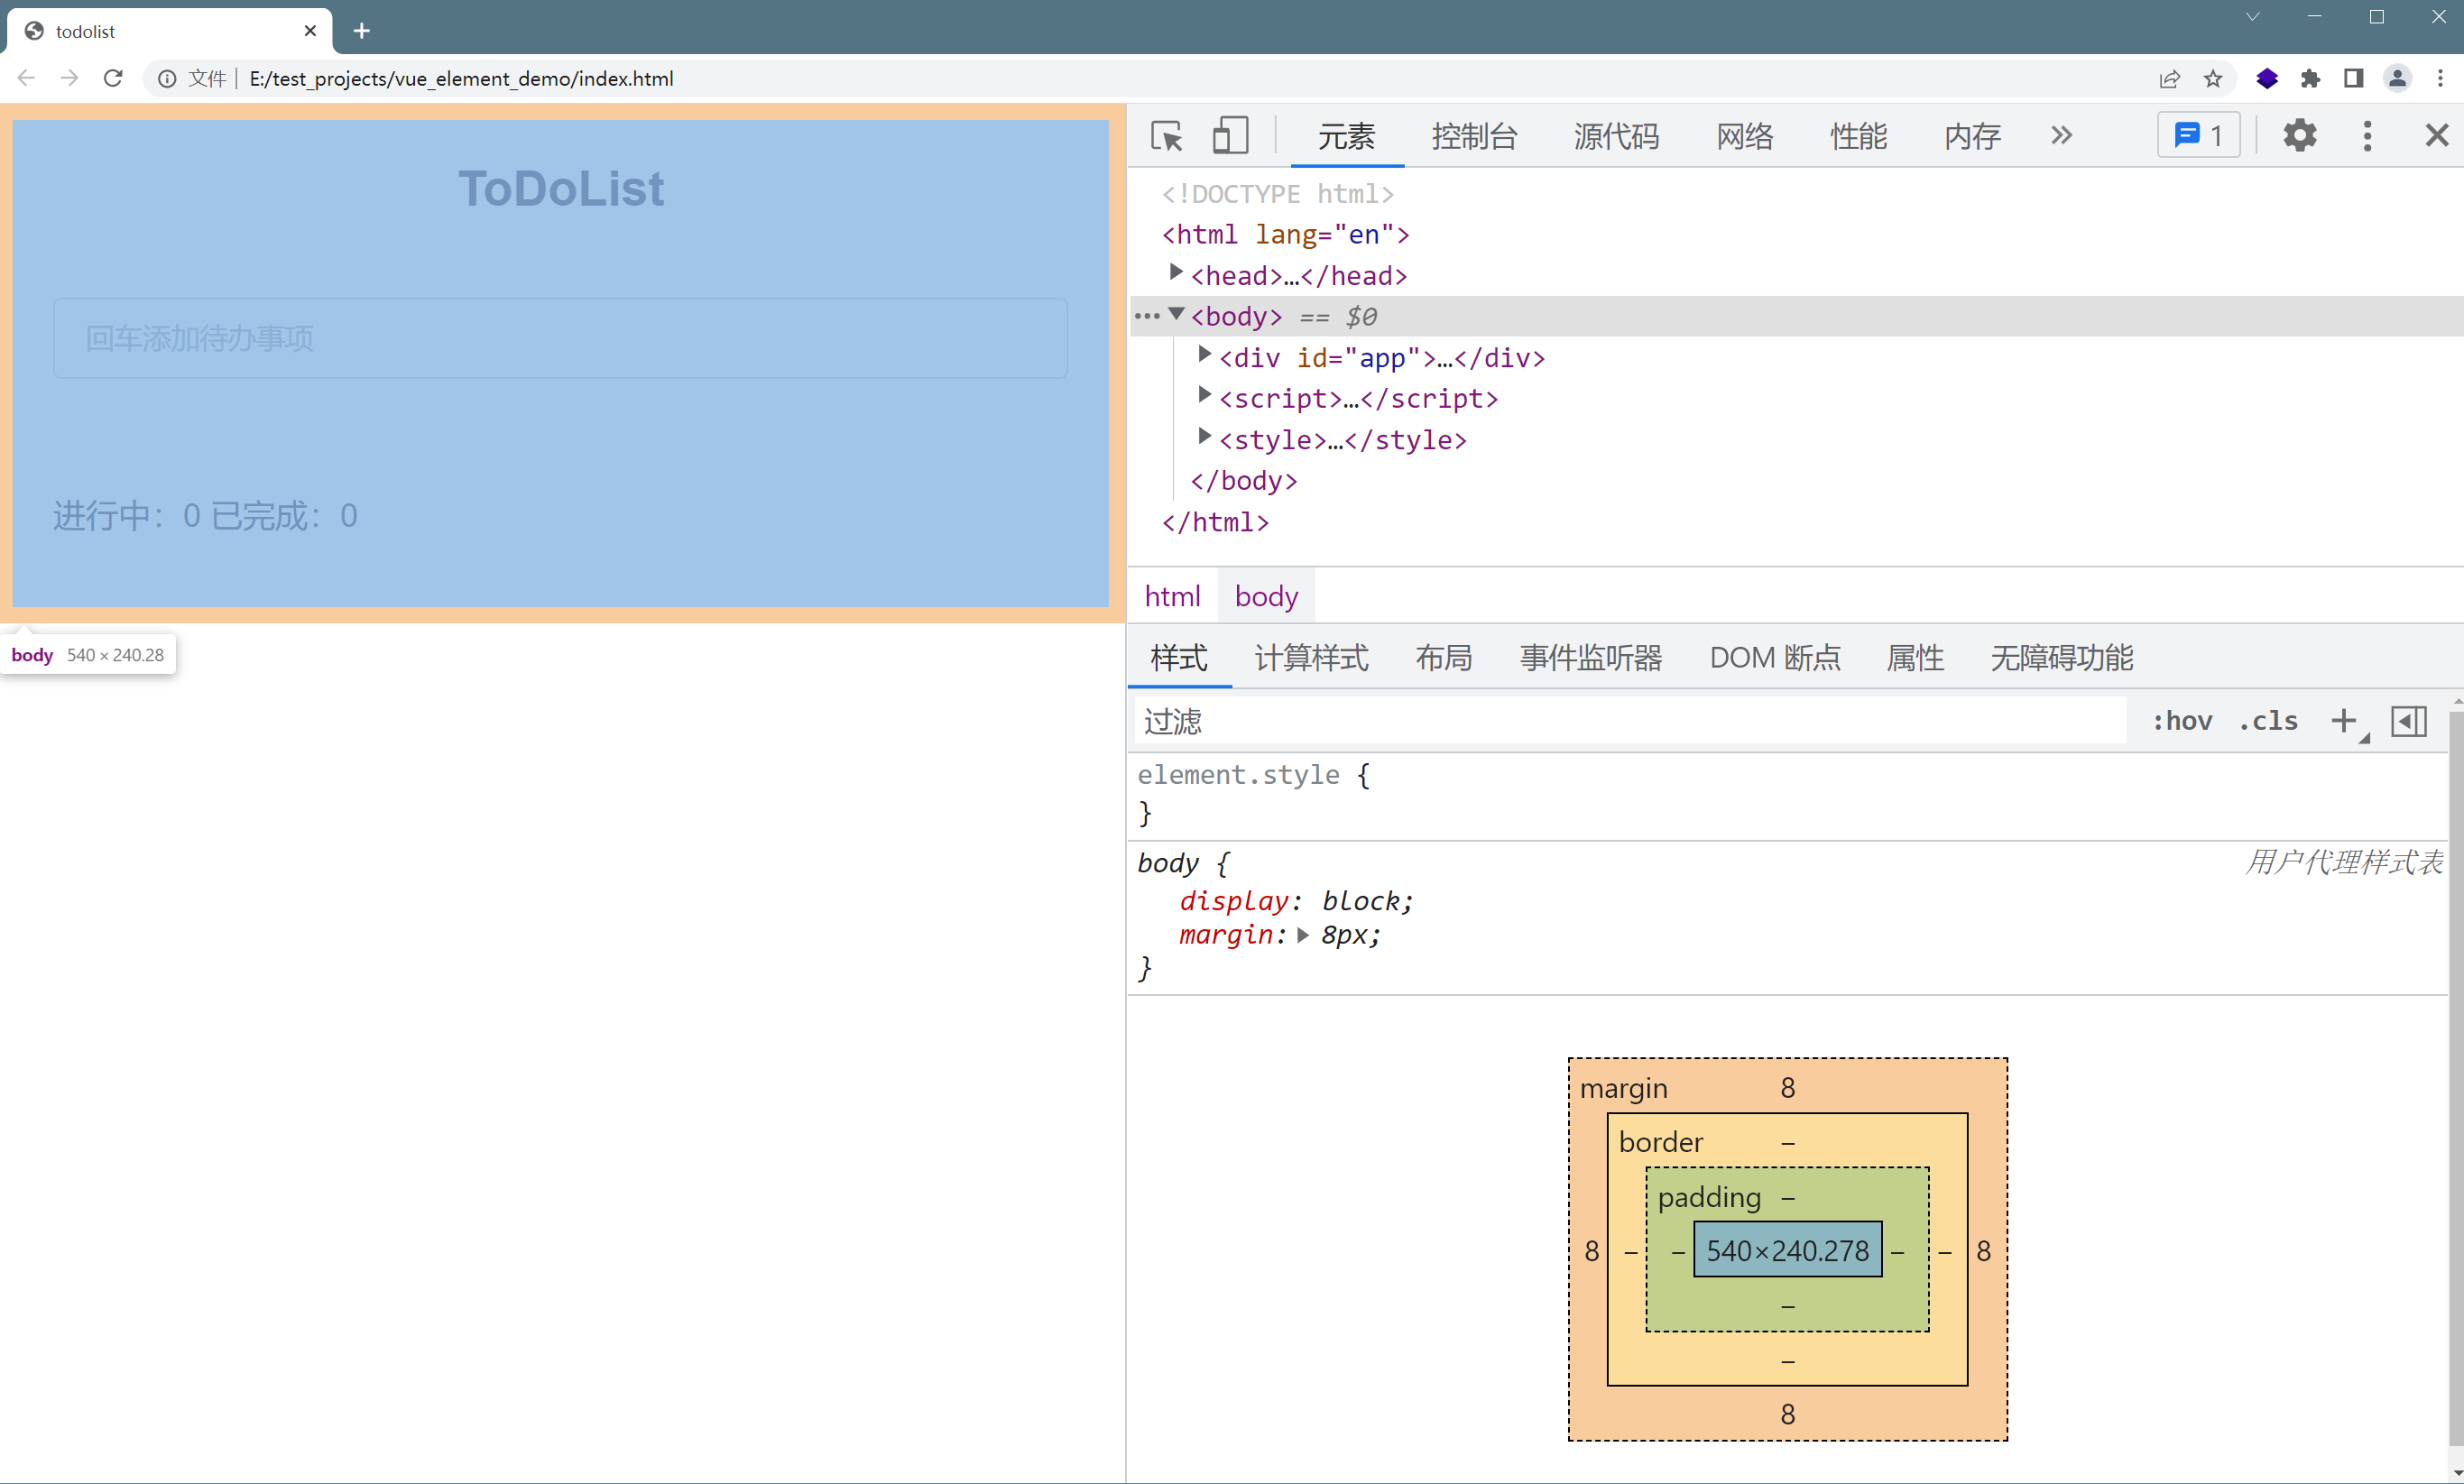Viewport: 2464px width, 1484px height.
Task: Open the browser extensions puzzle icon
Action: click(2310, 78)
